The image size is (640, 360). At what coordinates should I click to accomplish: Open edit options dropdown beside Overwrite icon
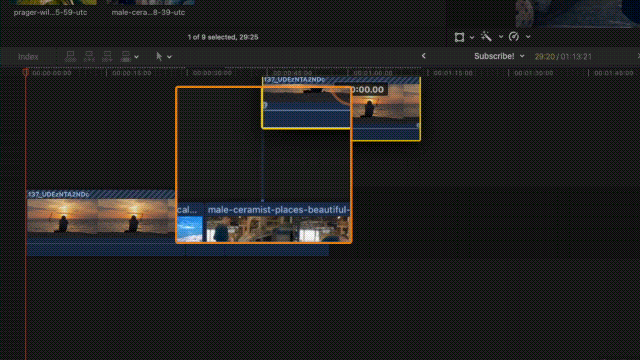coord(137,57)
